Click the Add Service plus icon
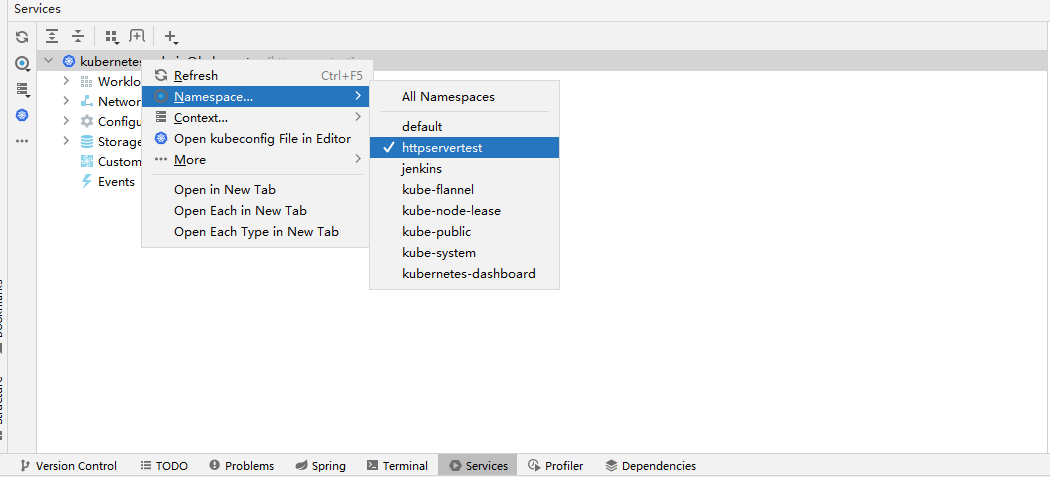Viewport: 1050px width, 477px height. click(170, 37)
